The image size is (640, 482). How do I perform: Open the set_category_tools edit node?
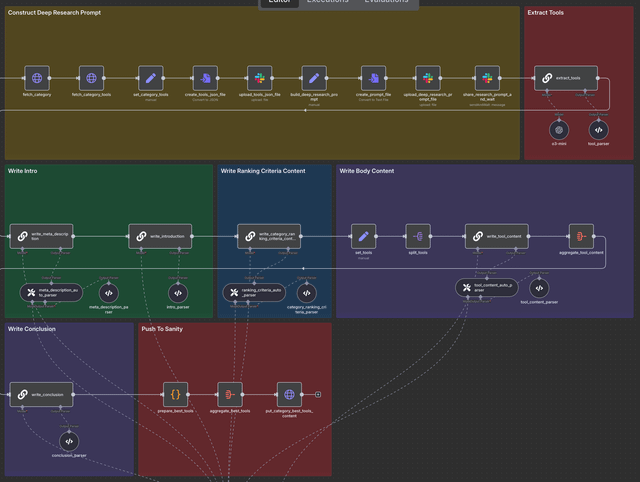(151, 78)
